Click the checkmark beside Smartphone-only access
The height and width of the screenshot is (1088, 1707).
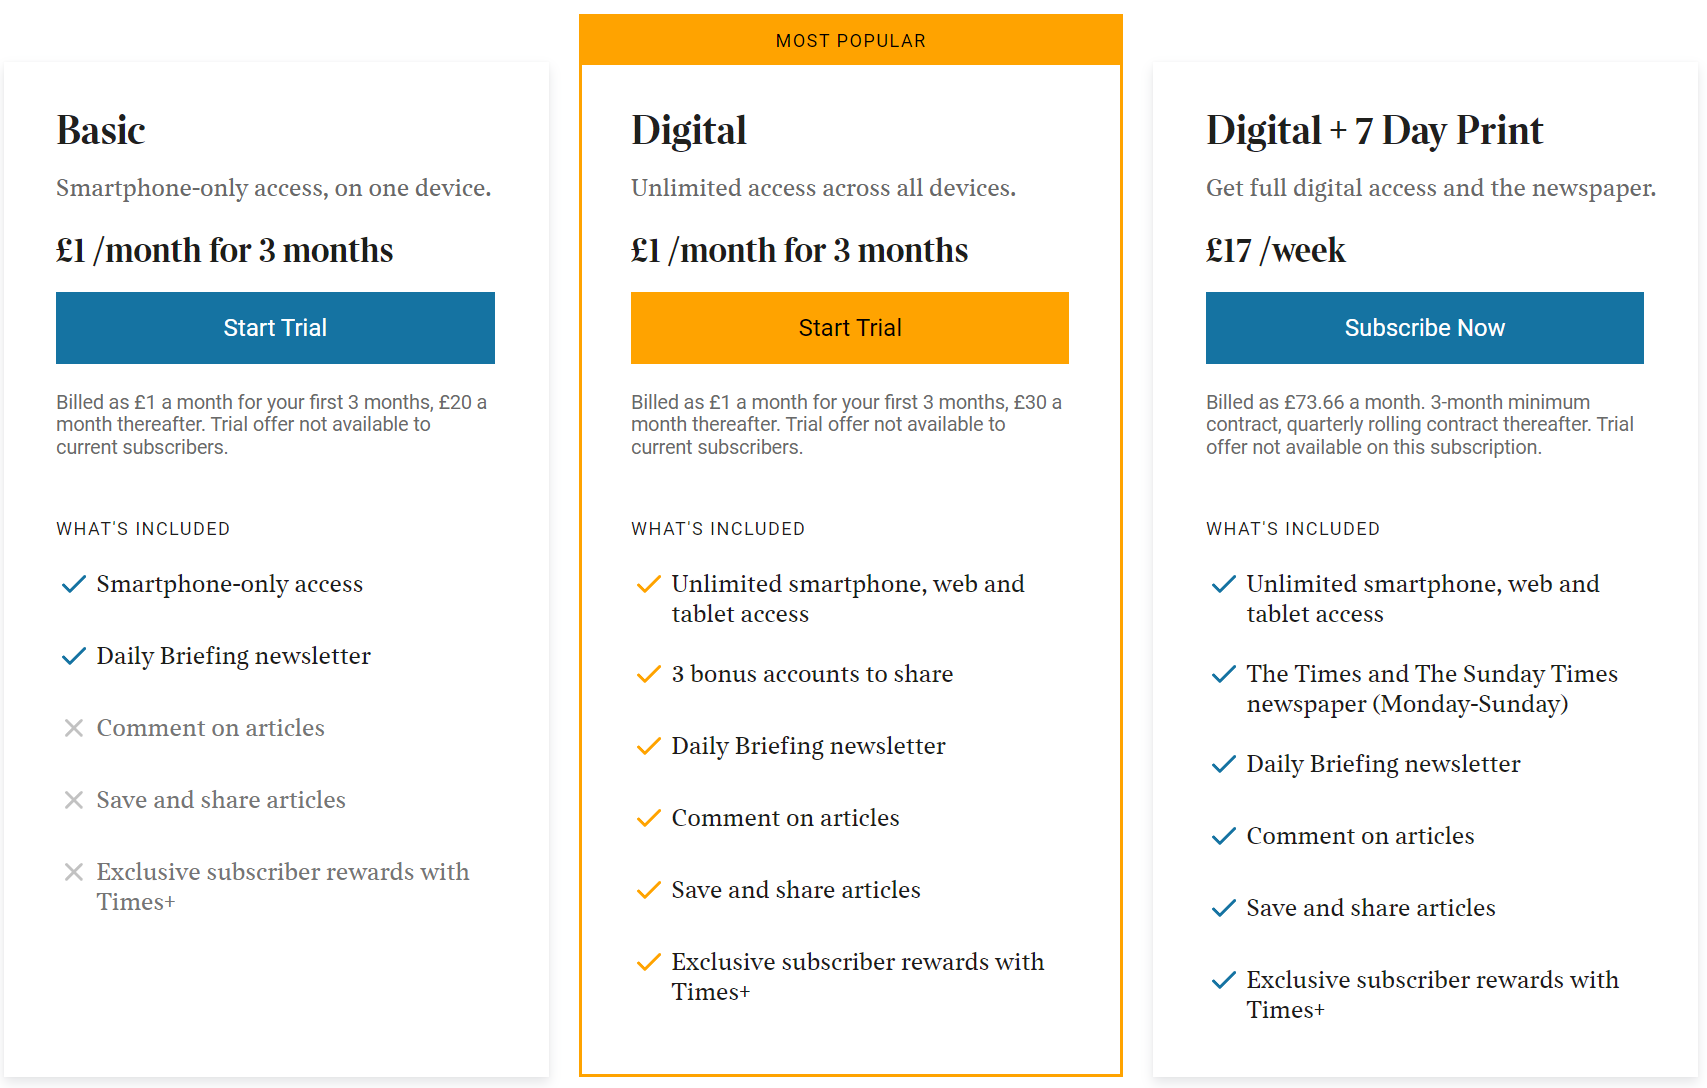point(74,584)
